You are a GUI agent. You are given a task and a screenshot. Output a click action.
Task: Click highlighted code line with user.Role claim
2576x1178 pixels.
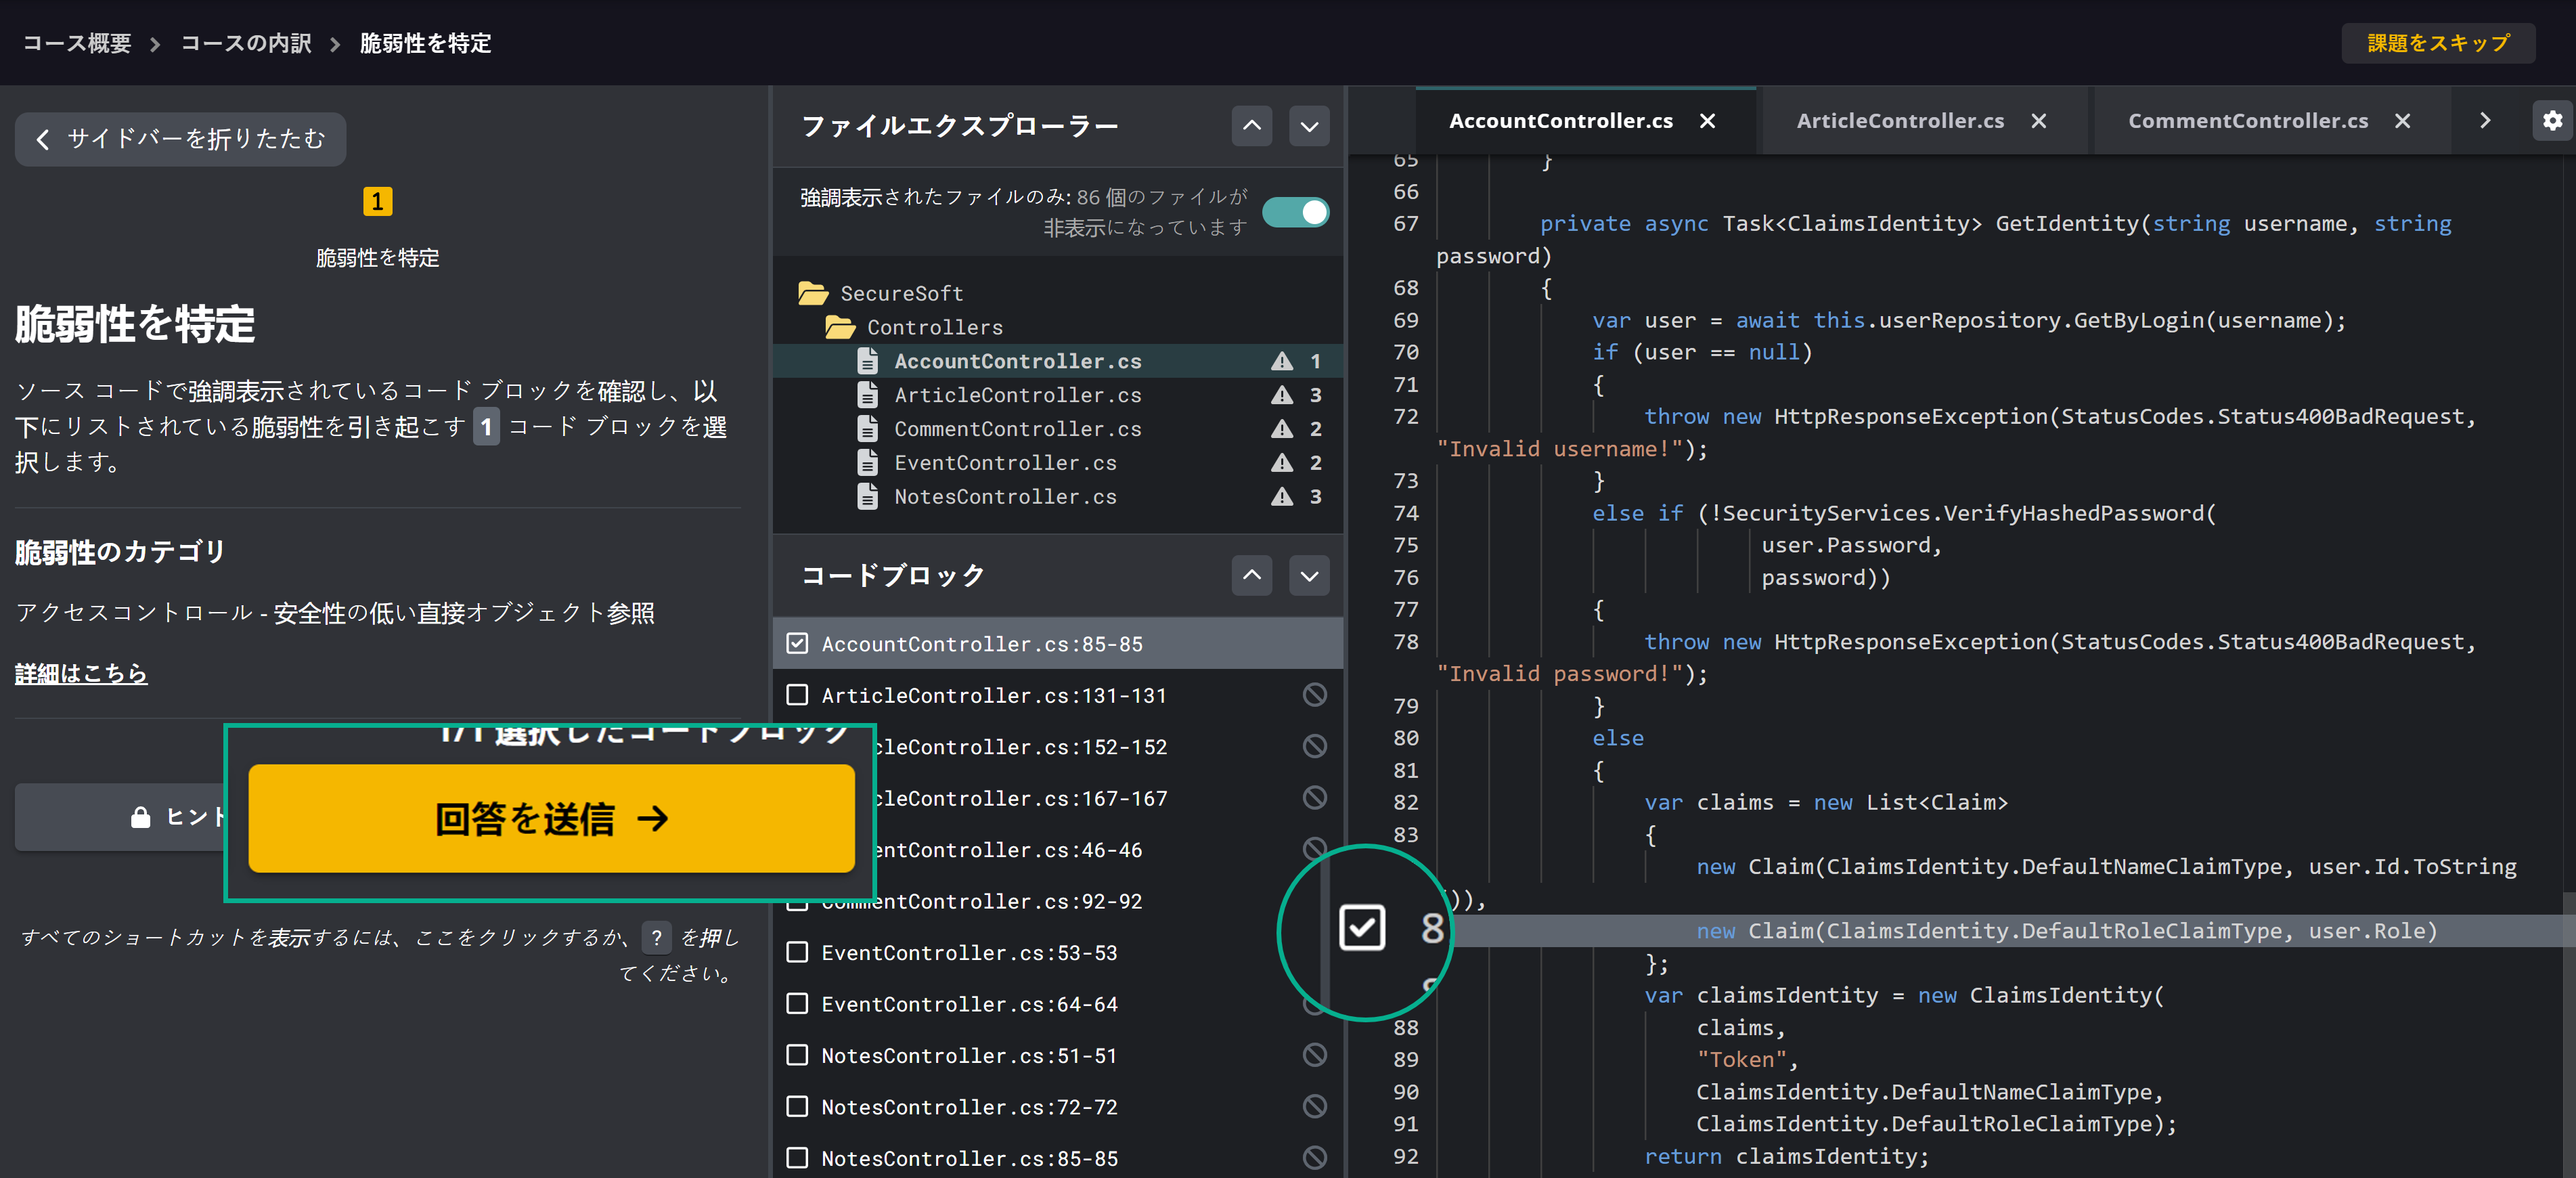coord(2066,931)
